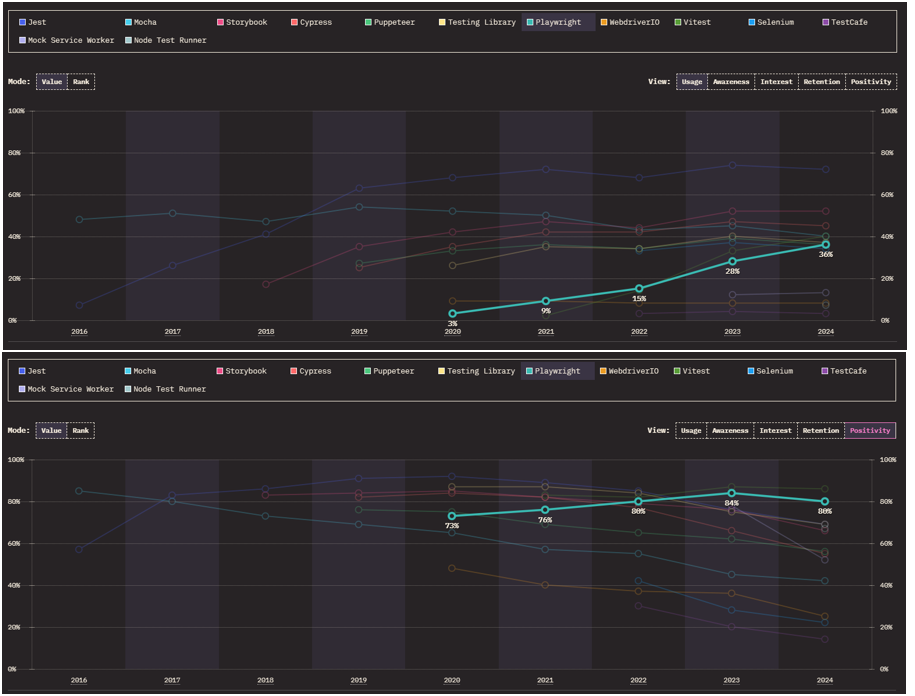The width and height of the screenshot is (915, 696).
Task: Select Value mode above the Usage chart
Action: pos(52,82)
